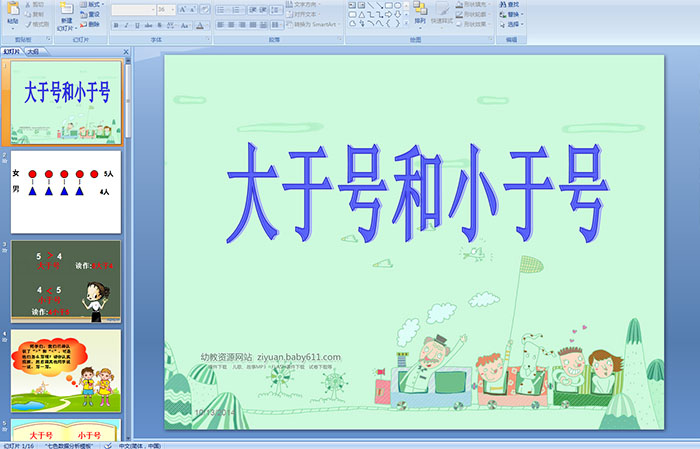The width and height of the screenshot is (700, 449).
Task: Click the Increase Font Size icon
Action: pyautogui.click(x=180, y=9)
